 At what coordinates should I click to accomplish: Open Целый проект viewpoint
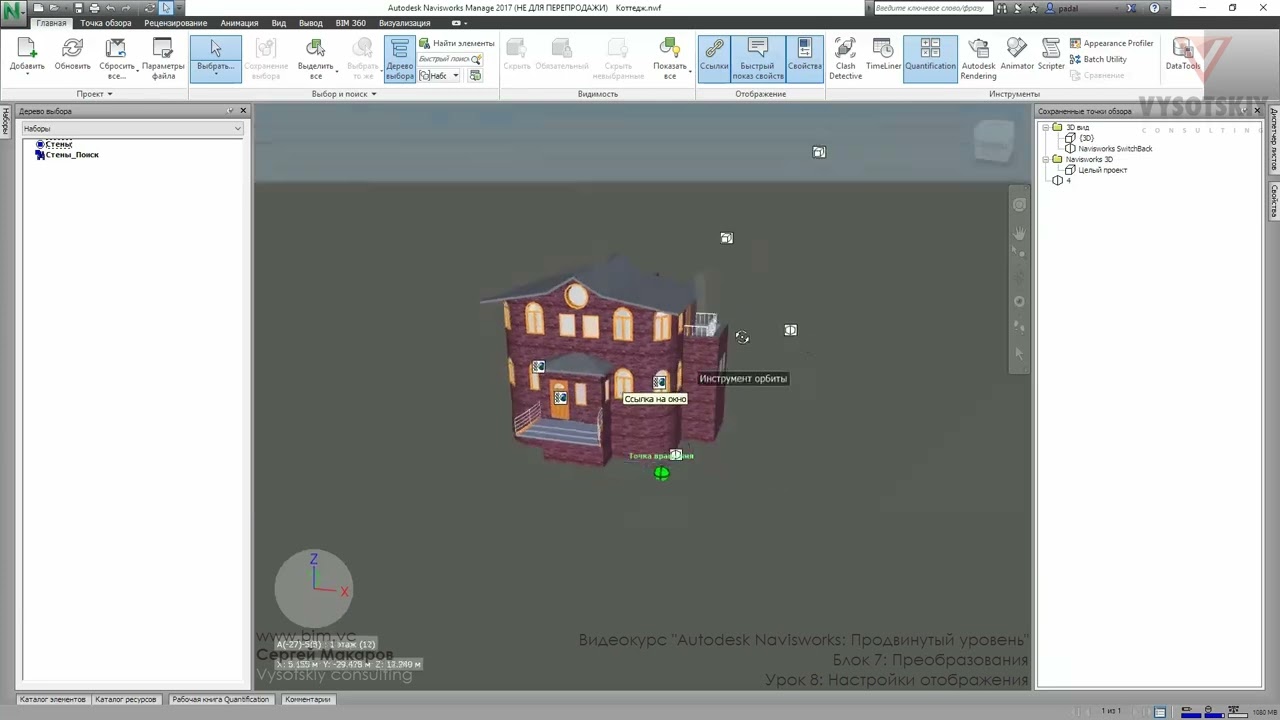tap(1102, 170)
